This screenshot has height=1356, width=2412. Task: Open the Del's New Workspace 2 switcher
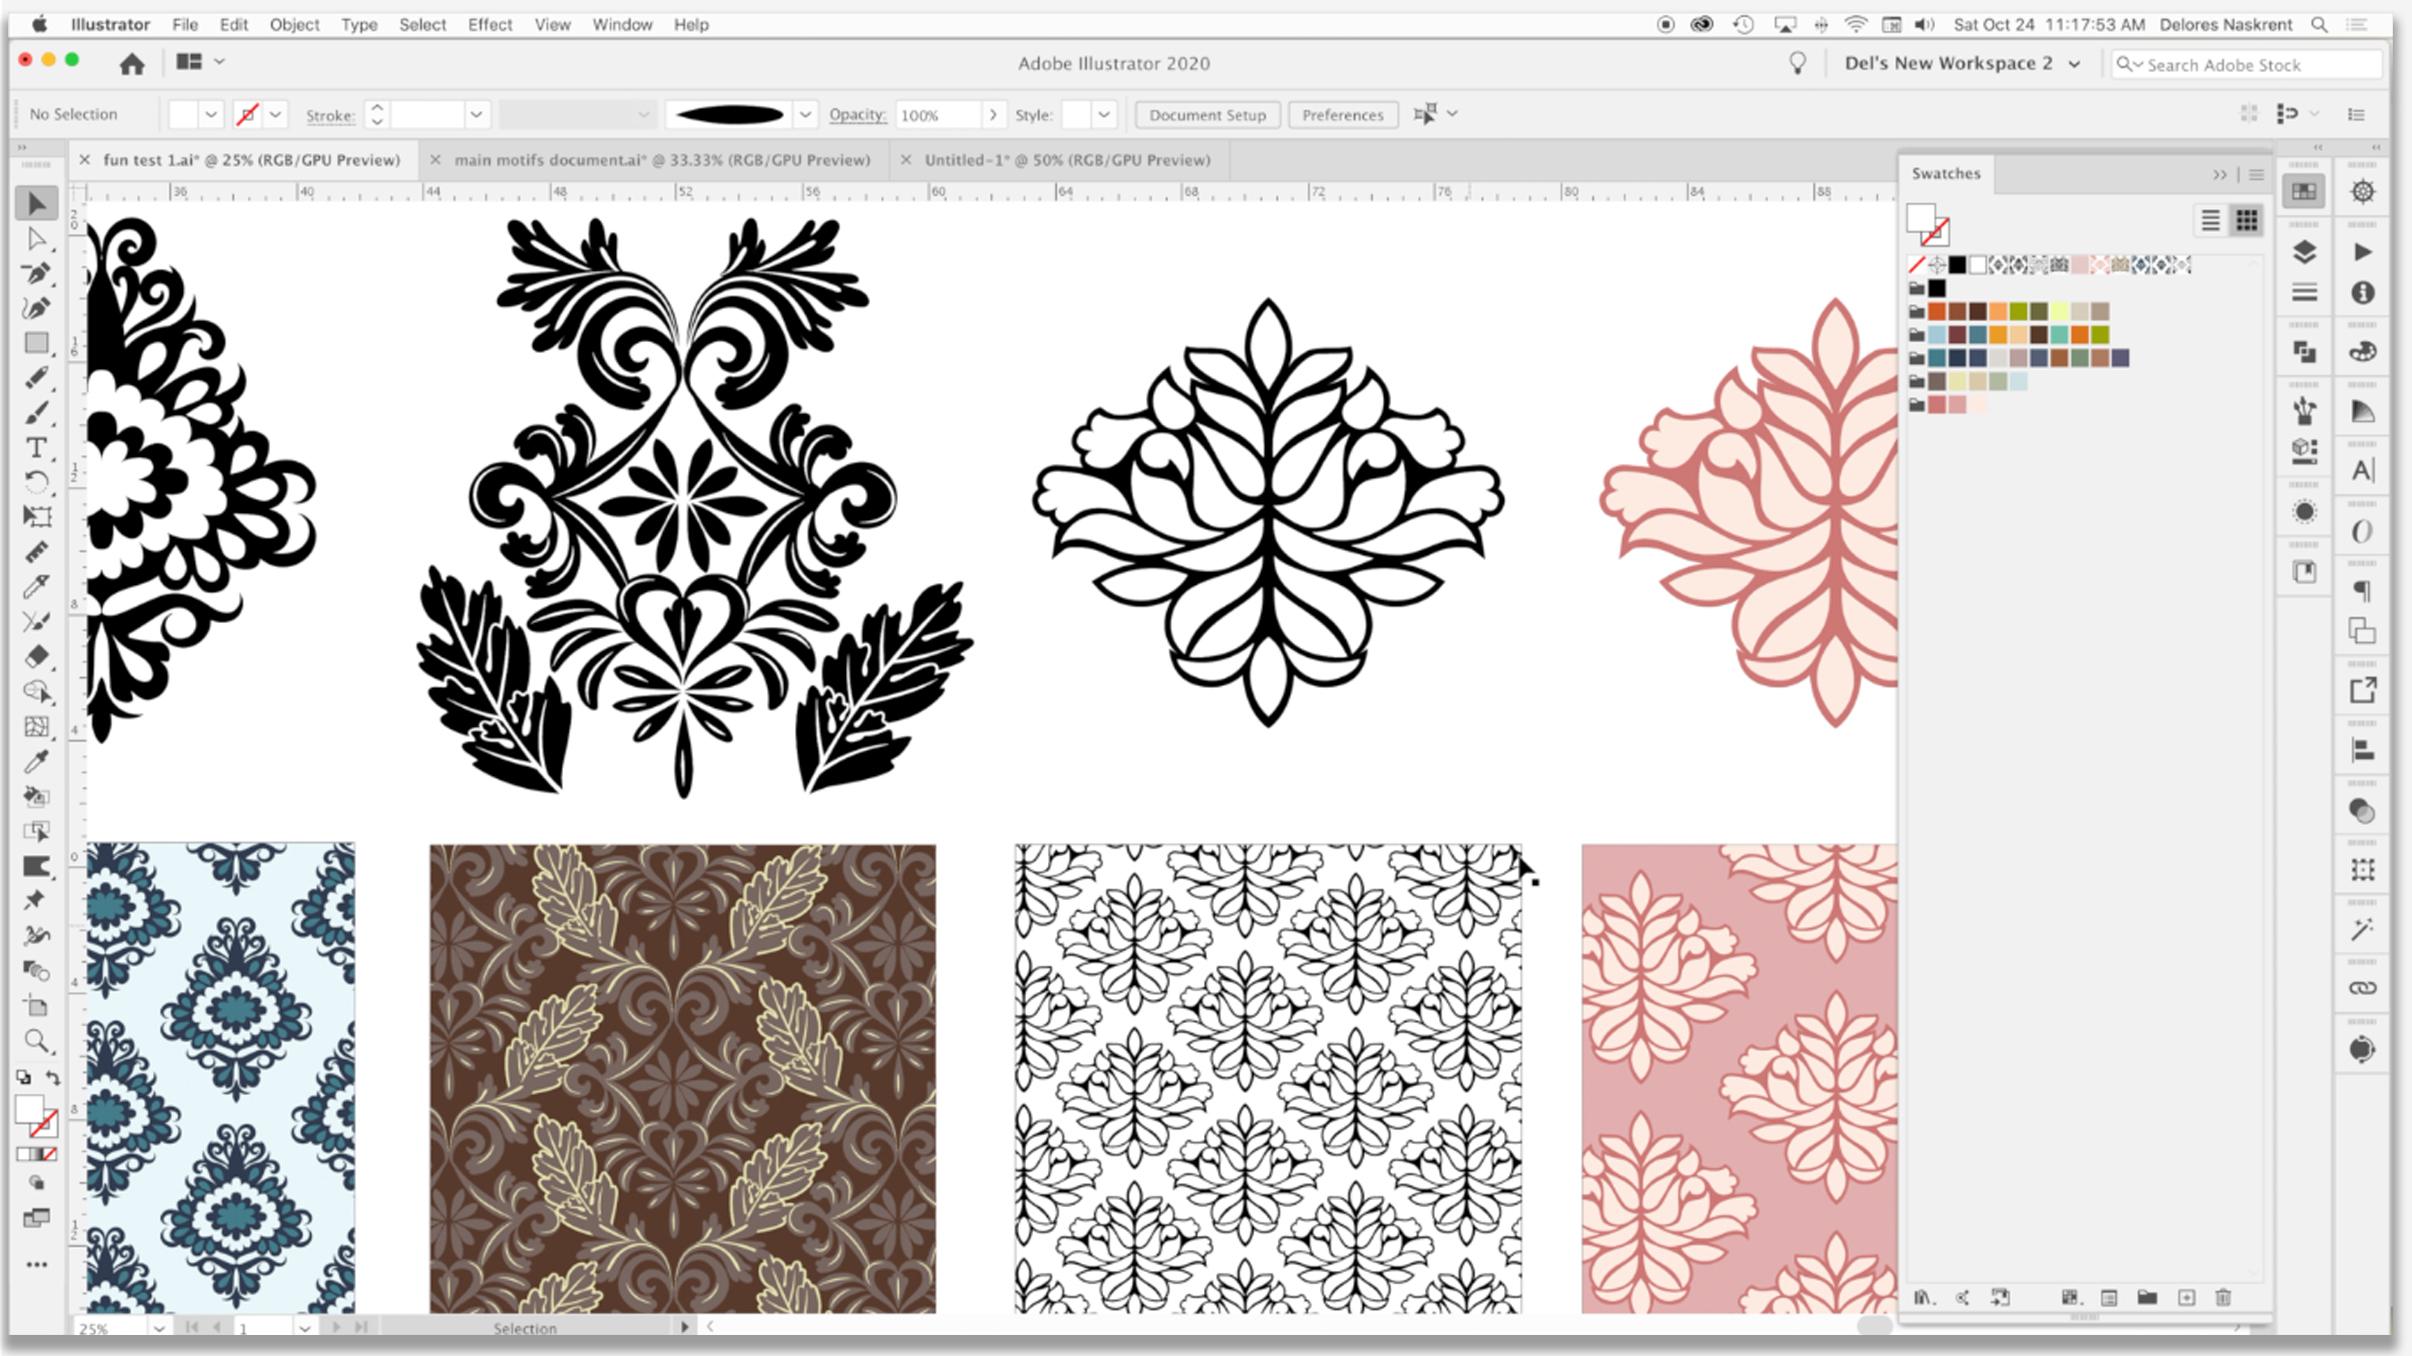[1962, 63]
